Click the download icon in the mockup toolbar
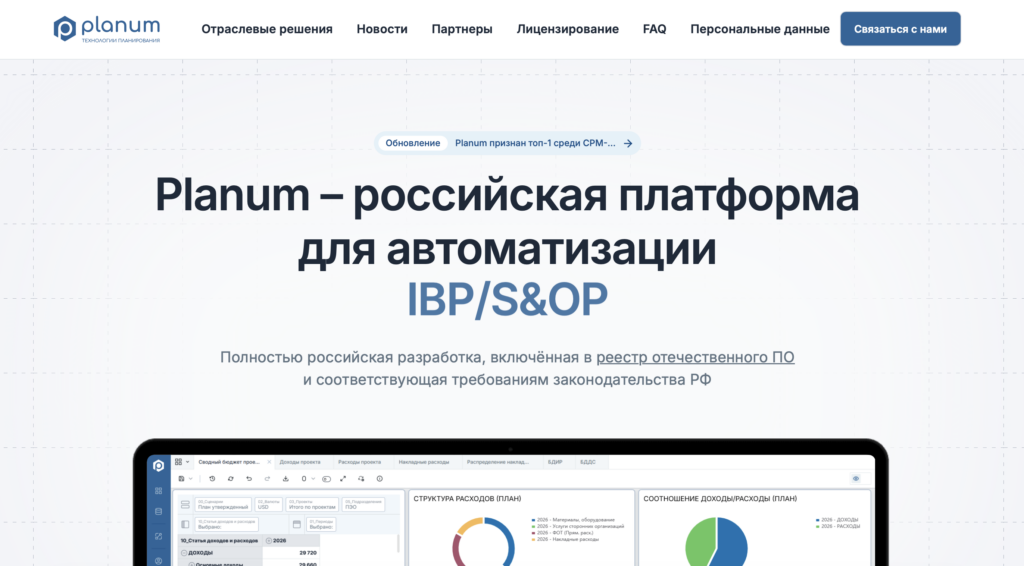 pos(285,479)
